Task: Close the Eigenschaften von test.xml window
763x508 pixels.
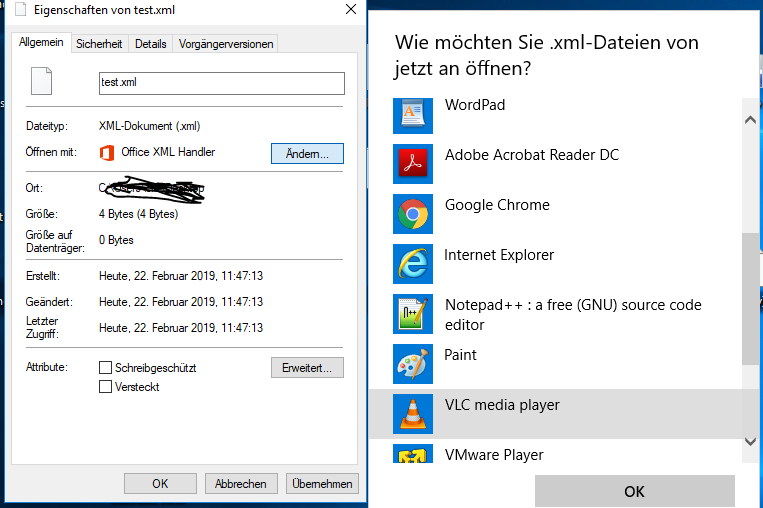Action: (351, 9)
